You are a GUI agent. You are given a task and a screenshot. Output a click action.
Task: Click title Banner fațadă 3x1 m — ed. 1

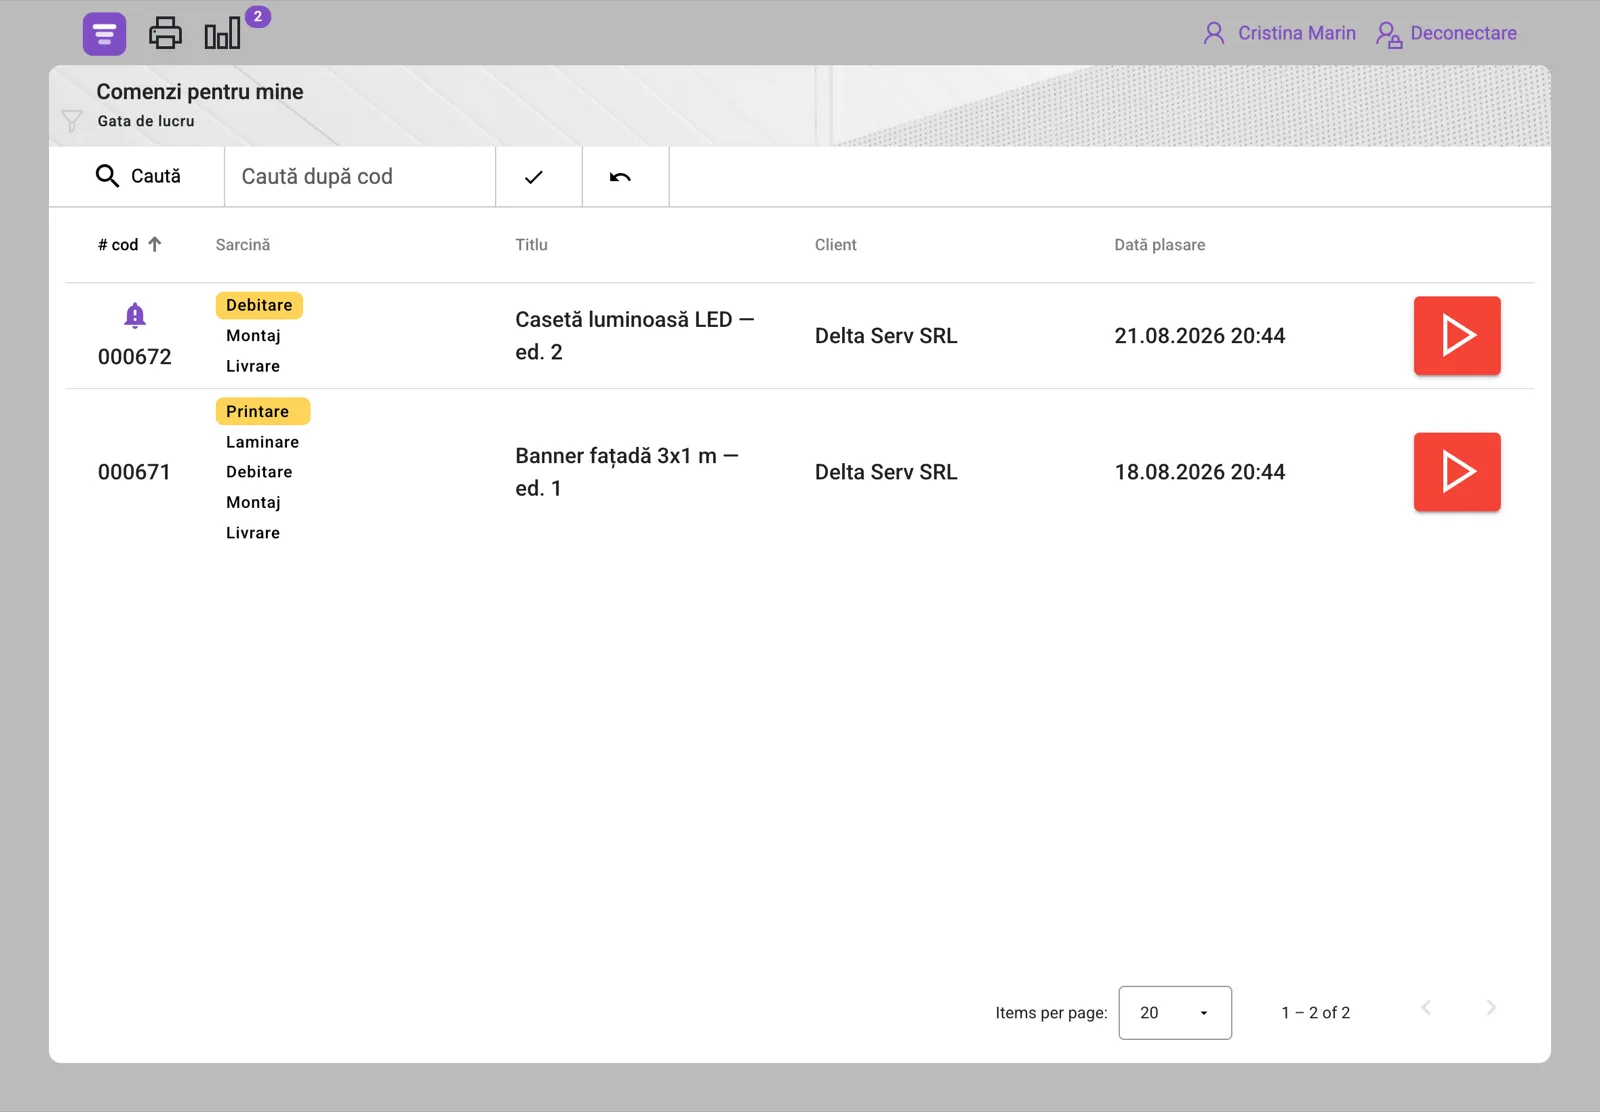pyautogui.click(x=627, y=472)
